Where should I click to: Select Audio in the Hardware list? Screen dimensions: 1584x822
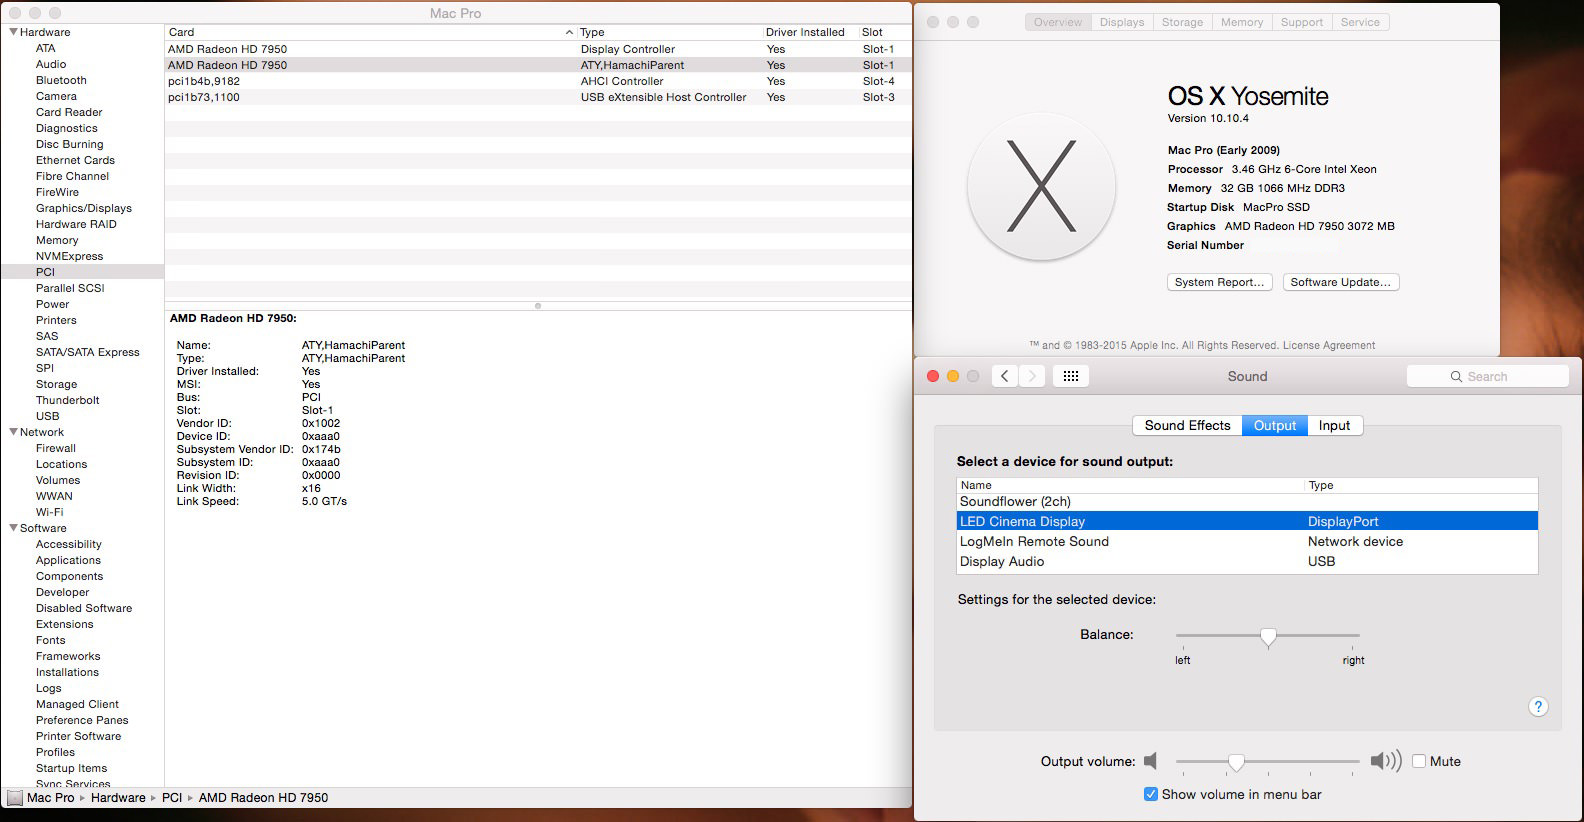click(51, 64)
